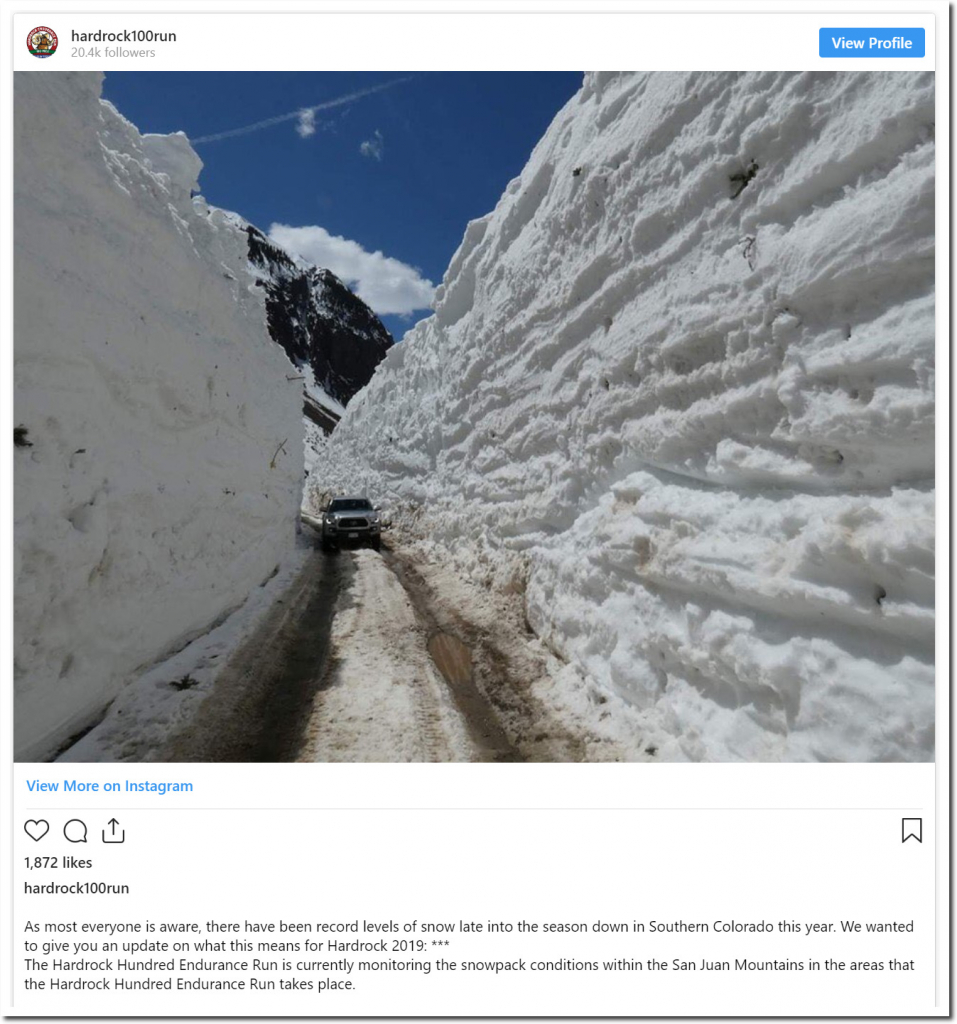Select the 20.4k followers text
This screenshot has height=1024, width=957.
(x=113, y=53)
